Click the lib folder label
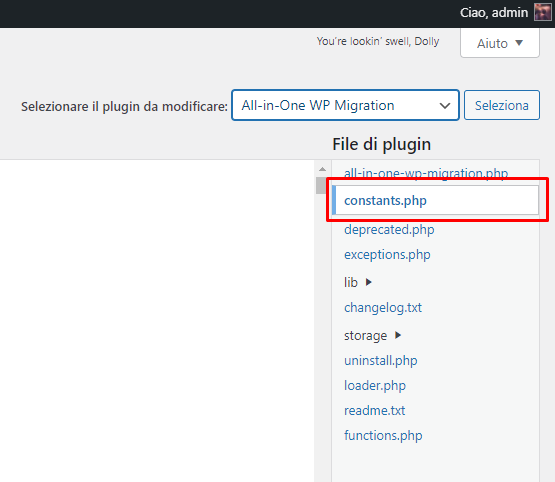The width and height of the screenshot is (555, 482). point(351,282)
